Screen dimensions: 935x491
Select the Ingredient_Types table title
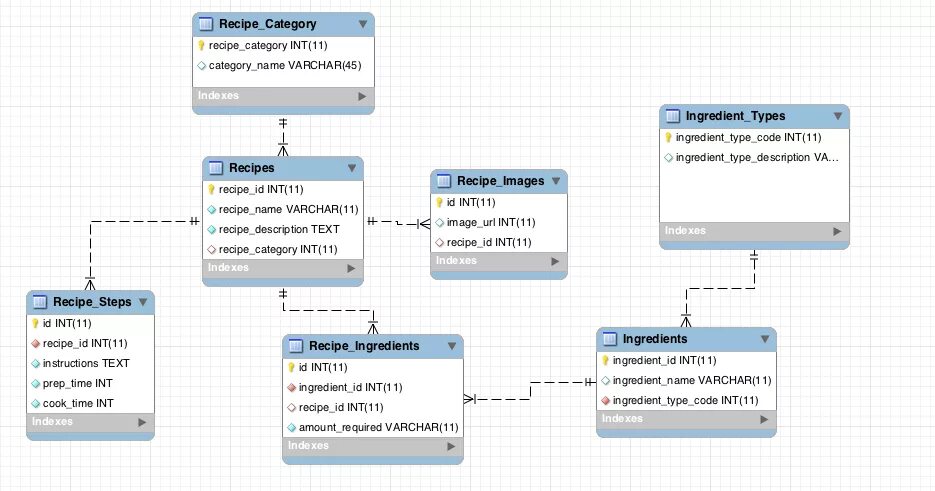click(x=735, y=116)
